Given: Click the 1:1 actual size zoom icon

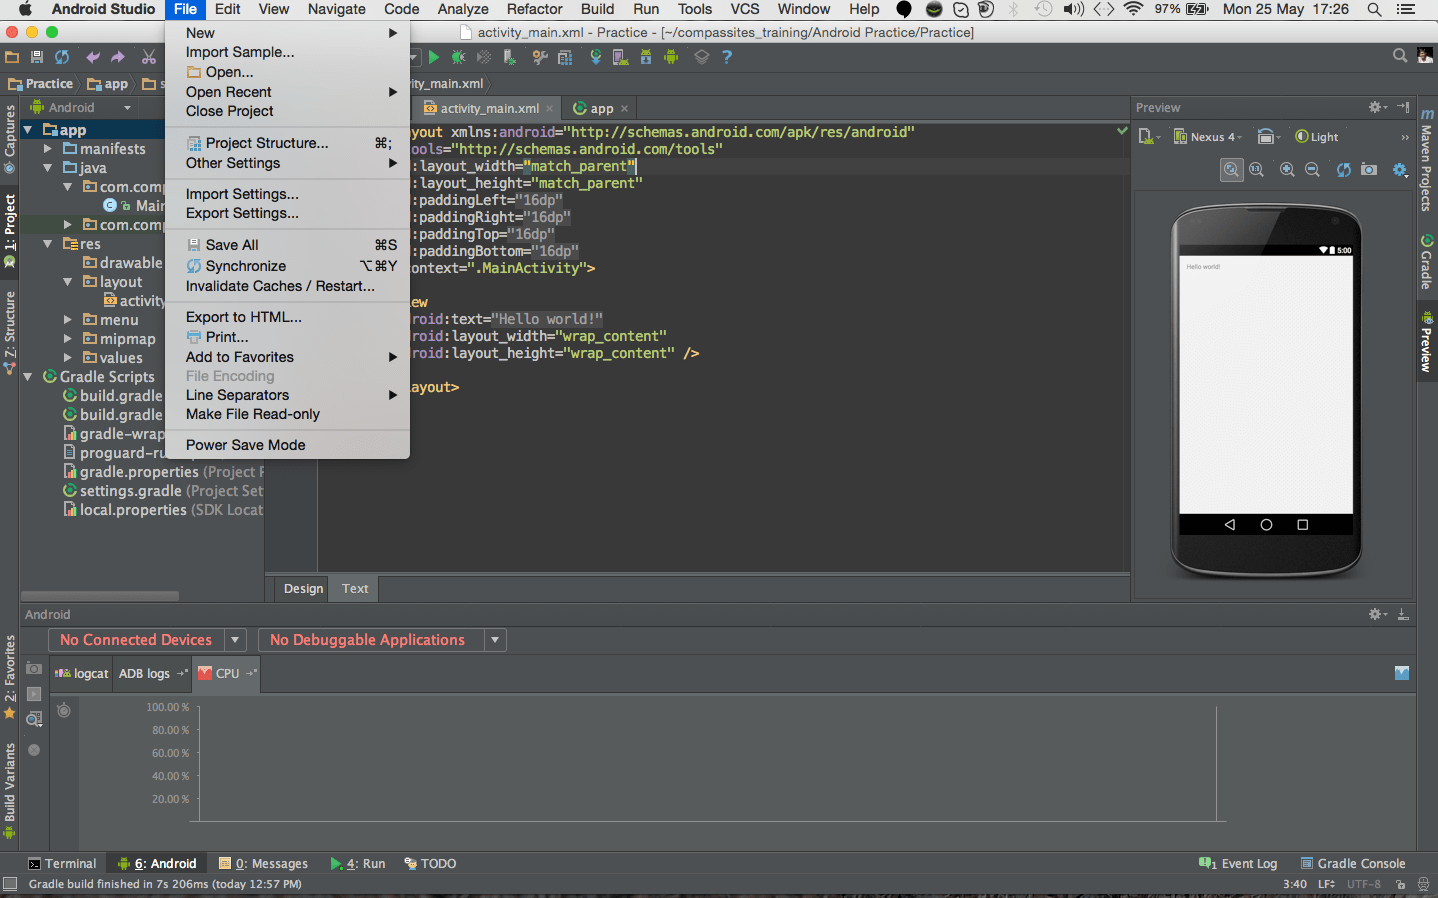Looking at the screenshot, I should pyautogui.click(x=1257, y=170).
